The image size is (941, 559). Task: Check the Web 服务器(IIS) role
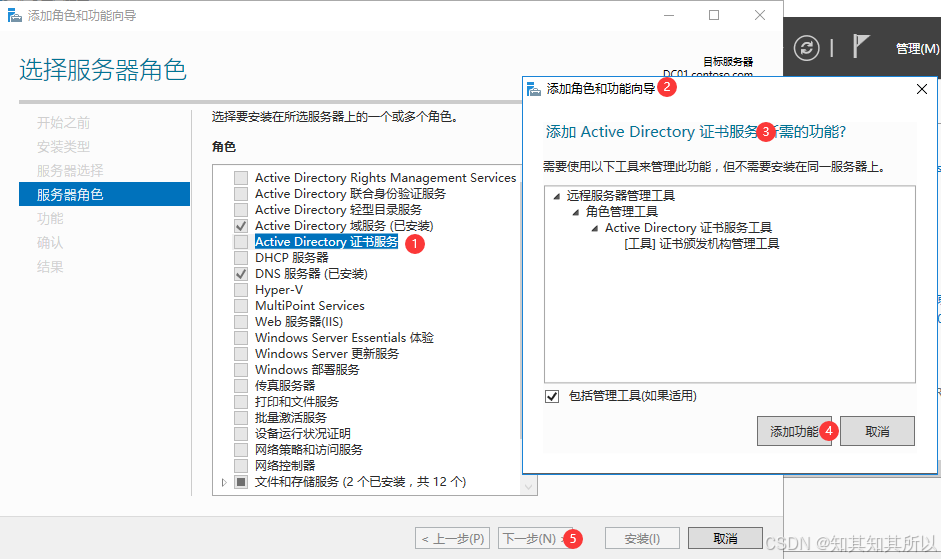[x=241, y=322]
